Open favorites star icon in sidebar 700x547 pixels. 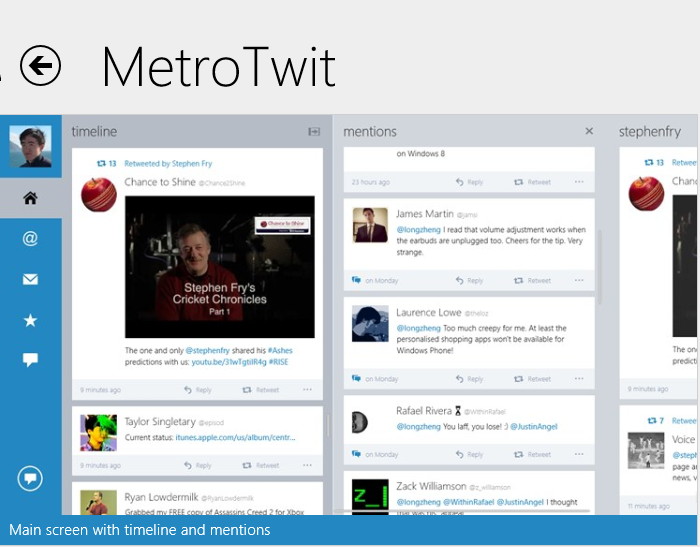click(x=30, y=320)
